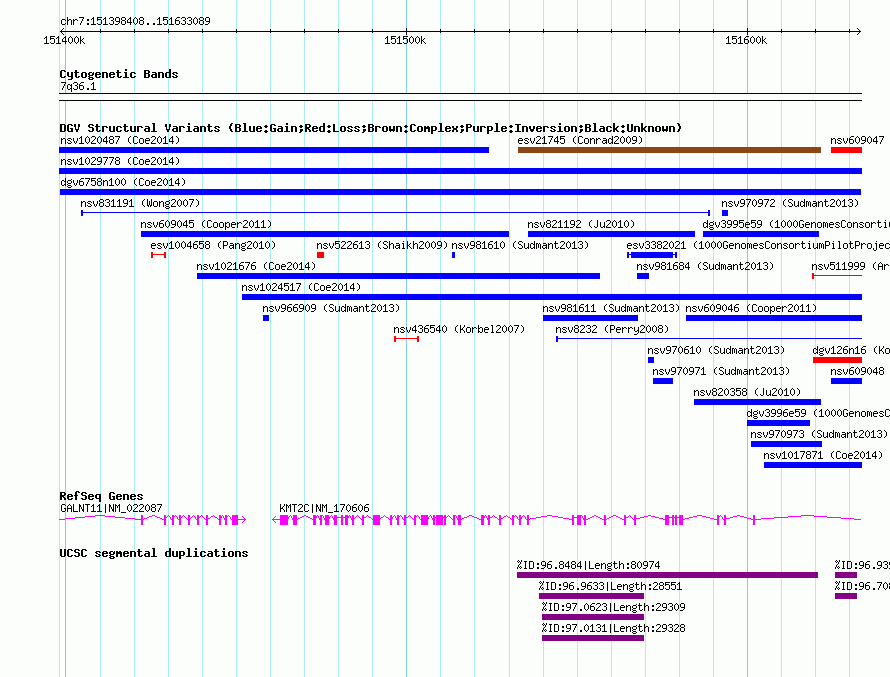Click the nsv609045 (Cooper2011) label
890x677 pixels.
click(x=206, y=224)
